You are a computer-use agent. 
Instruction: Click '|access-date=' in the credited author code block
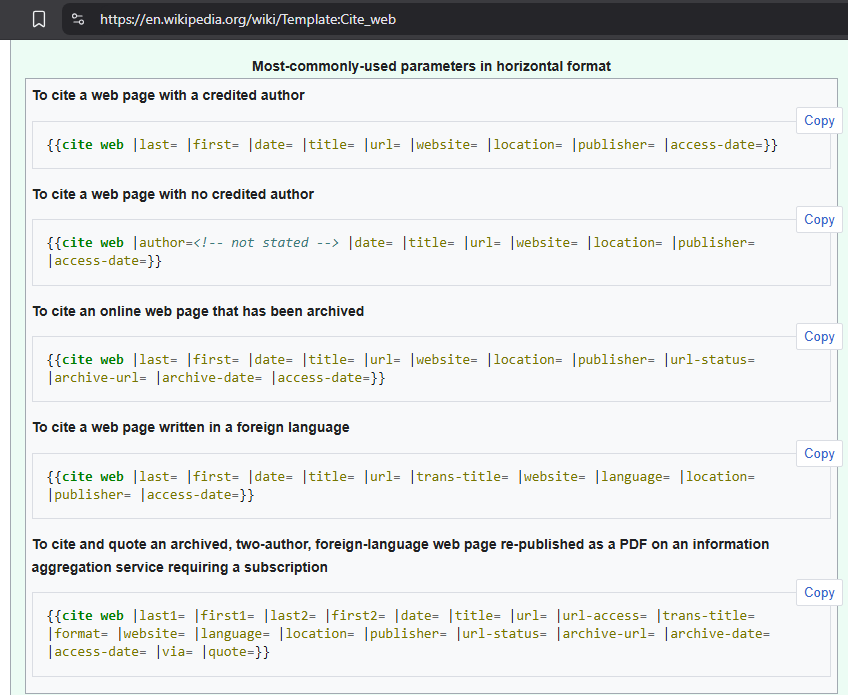(x=713, y=145)
